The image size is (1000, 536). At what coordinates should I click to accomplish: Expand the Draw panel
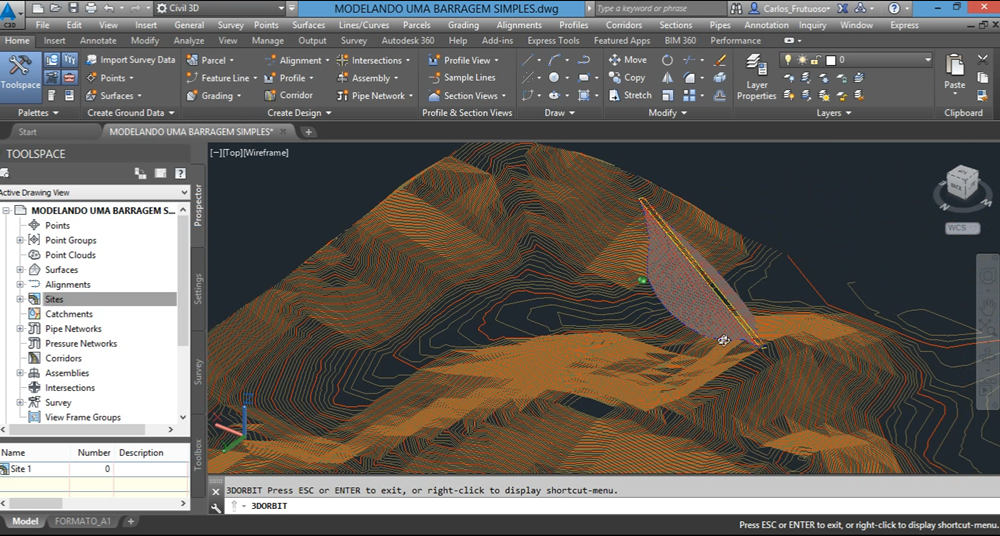[560, 112]
